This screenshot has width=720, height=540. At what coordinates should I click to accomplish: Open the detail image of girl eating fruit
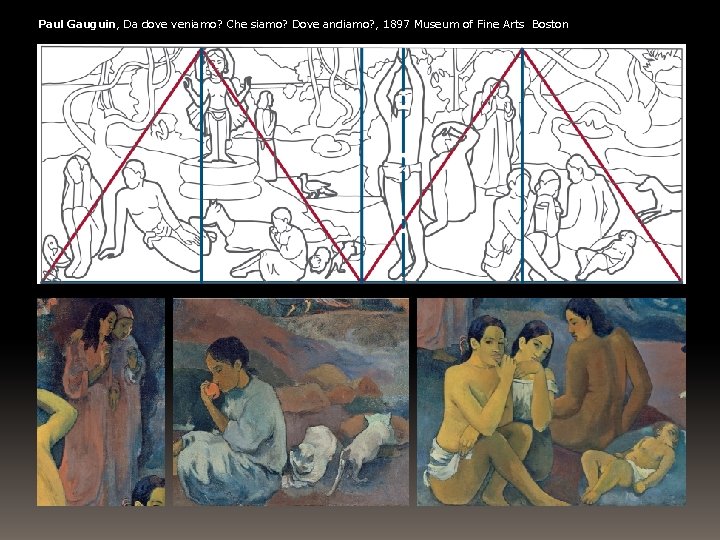[x=291, y=402]
